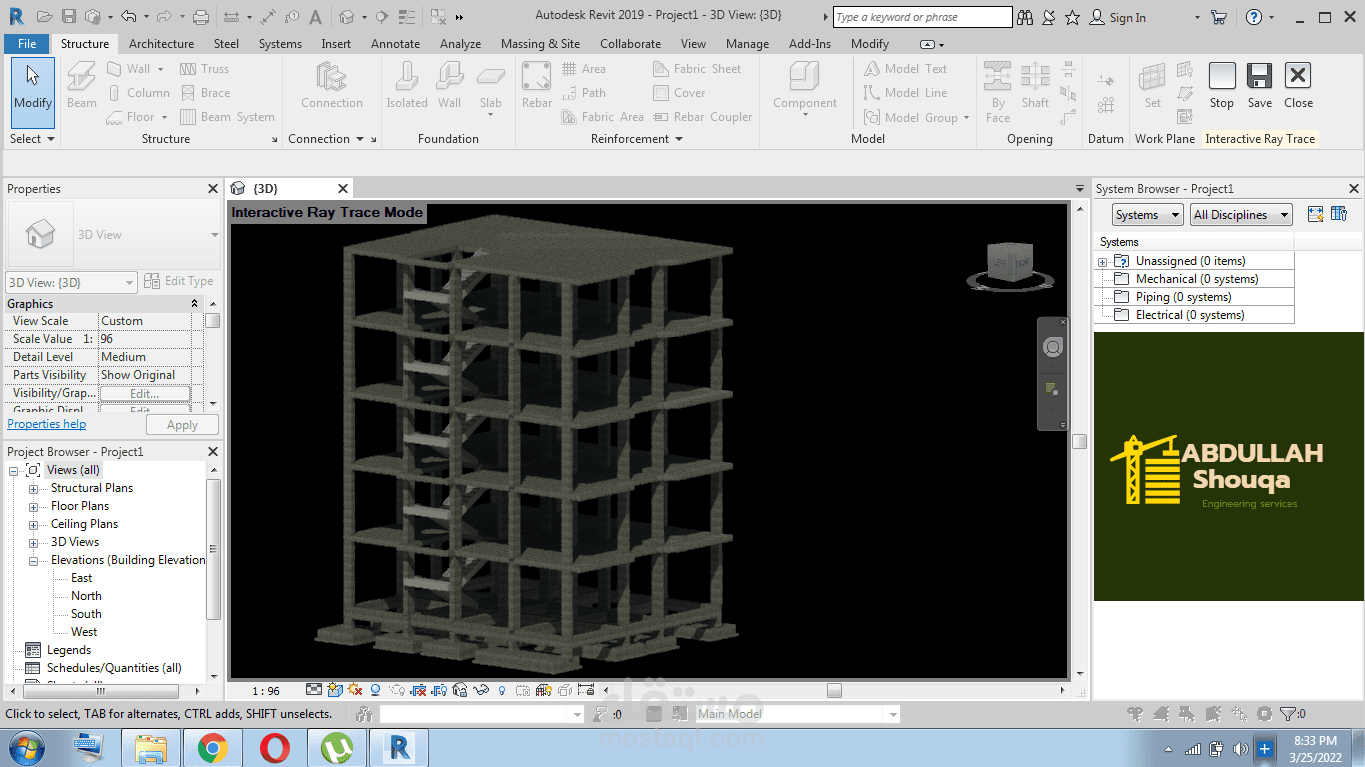1365x767 pixels.
Task: Open the 3D View: {3D} properties dropdown
Action: pyautogui.click(x=71, y=283)
